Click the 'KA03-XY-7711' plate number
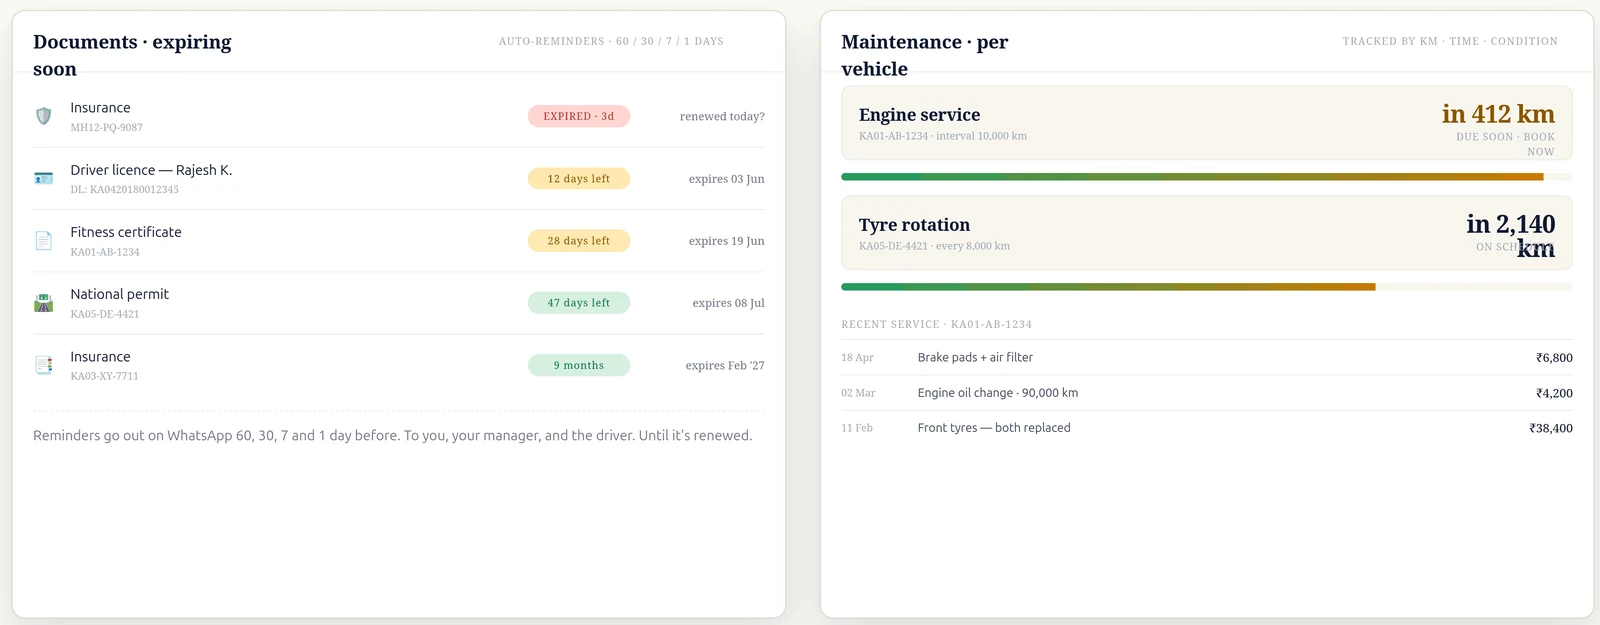Viewport: 1600px width, 625px height. click(x=105, y=377)
